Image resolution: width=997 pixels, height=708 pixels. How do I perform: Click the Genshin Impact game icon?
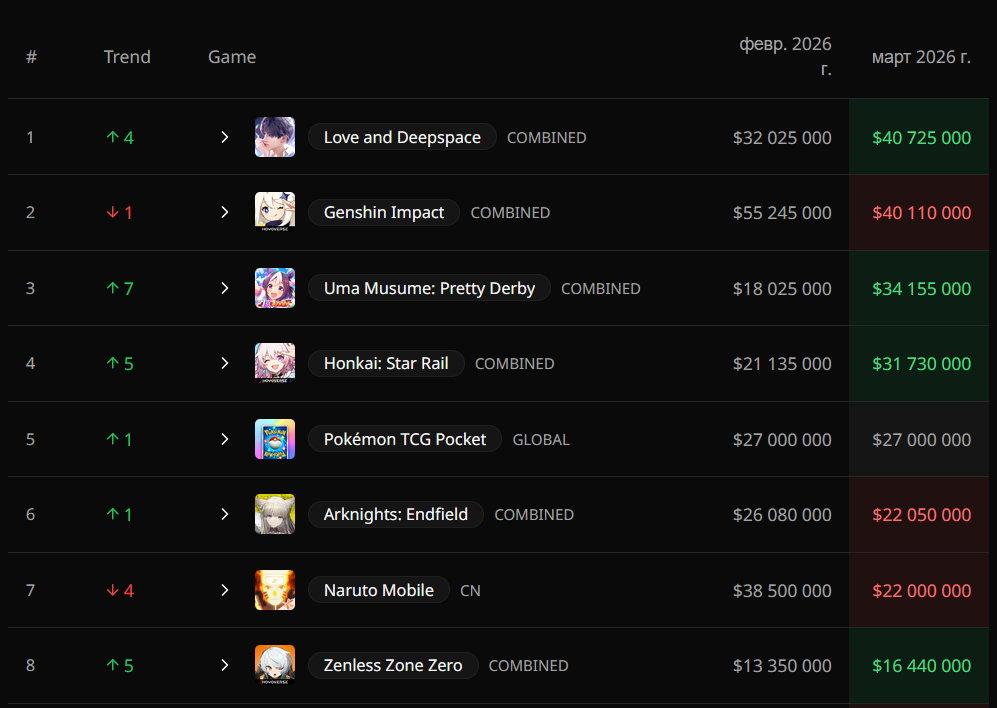tap(275, 212)
